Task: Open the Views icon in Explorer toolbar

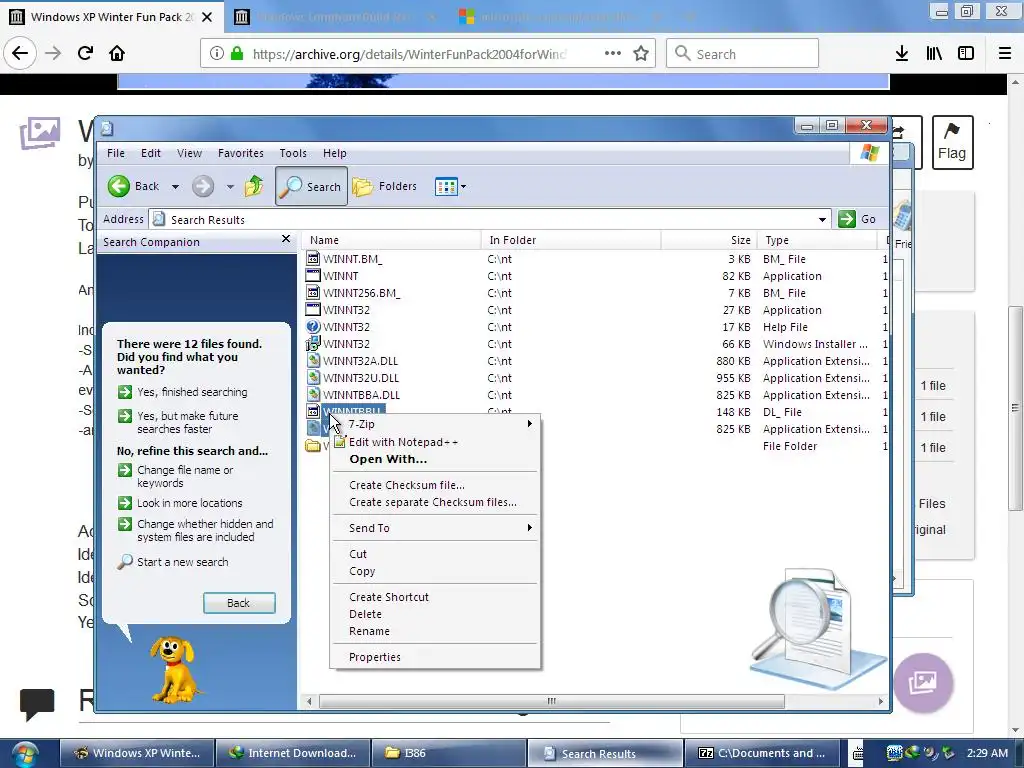Action: 446,187
